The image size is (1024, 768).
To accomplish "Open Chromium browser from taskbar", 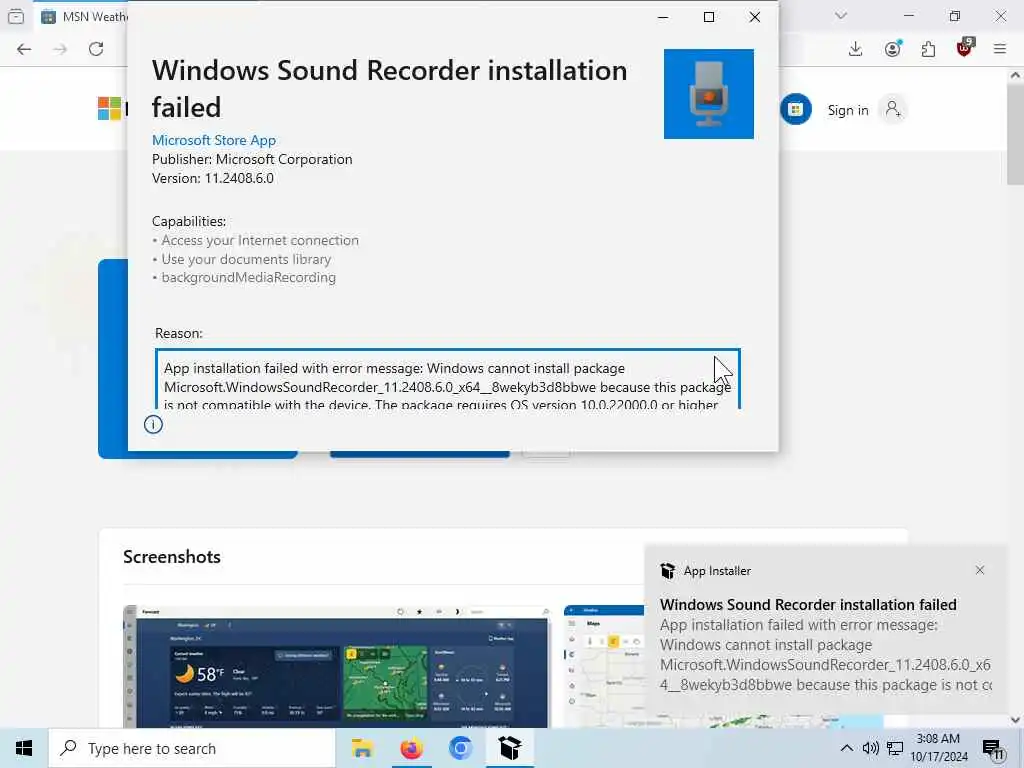I will click(460, 748).
